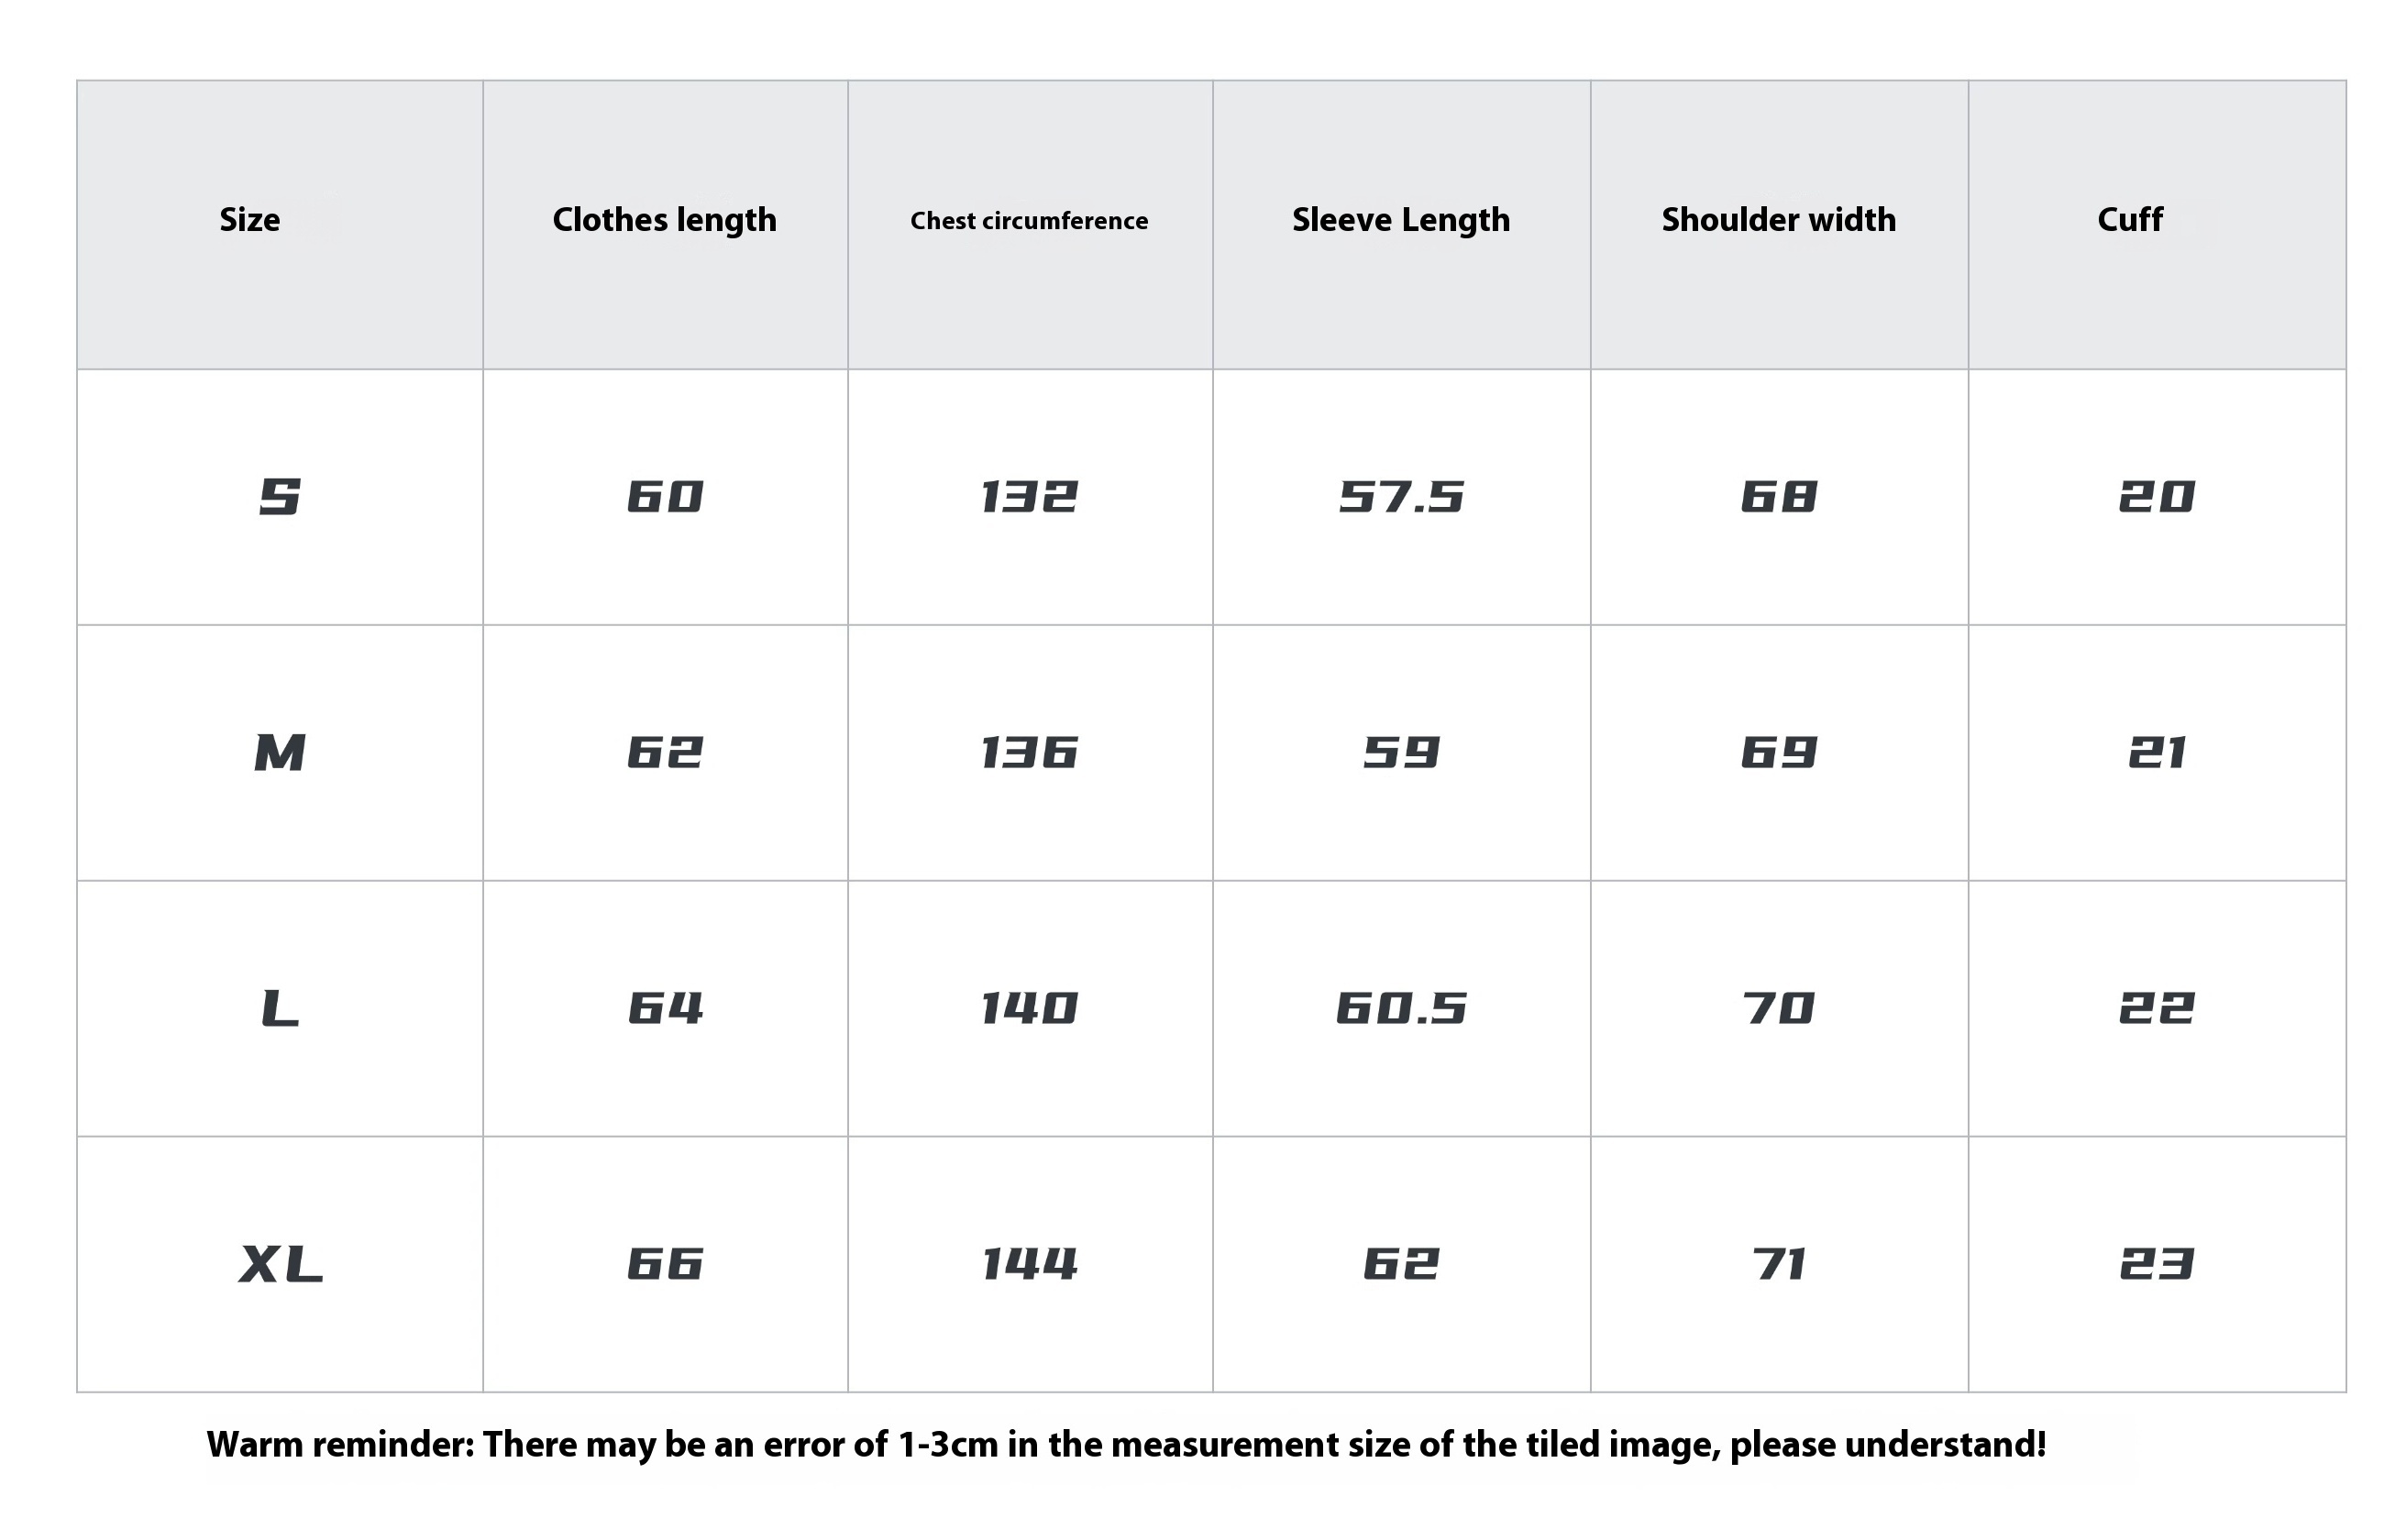Select the M size row label
Image resolution: width=2384 pixels, height=1540 pixels.
(x=280, y=753)
